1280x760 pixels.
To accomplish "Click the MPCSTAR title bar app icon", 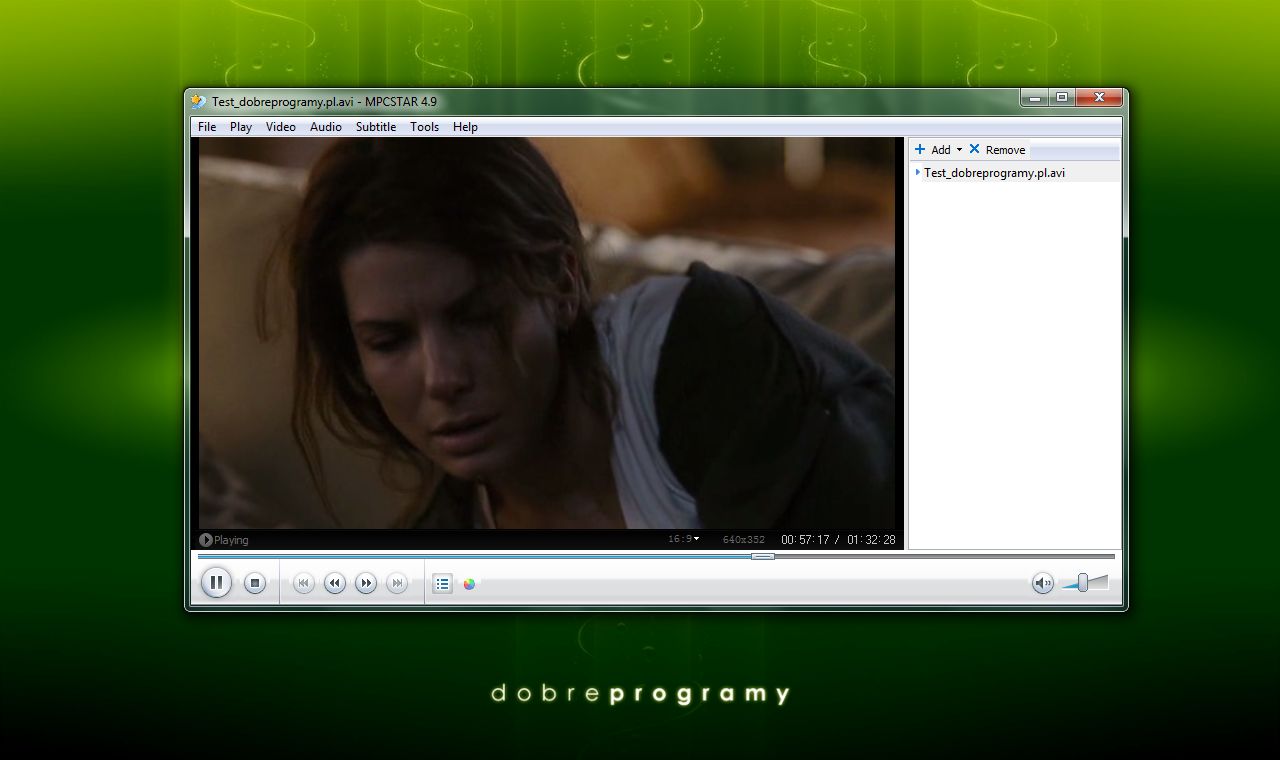I will click(199, 101).
